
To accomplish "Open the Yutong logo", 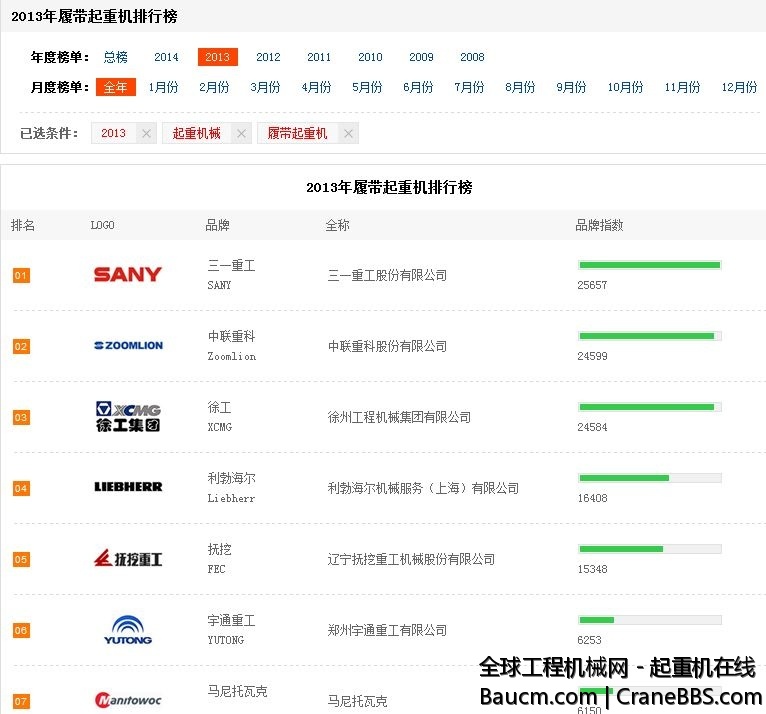I will pyautogui.click(x=127, y=630).
